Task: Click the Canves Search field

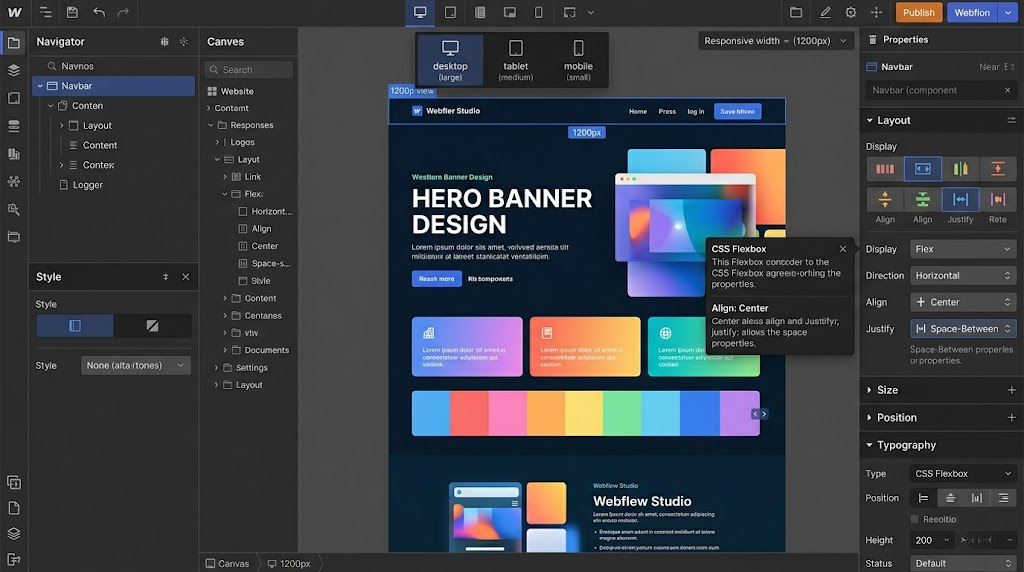Action: point(249,70)
